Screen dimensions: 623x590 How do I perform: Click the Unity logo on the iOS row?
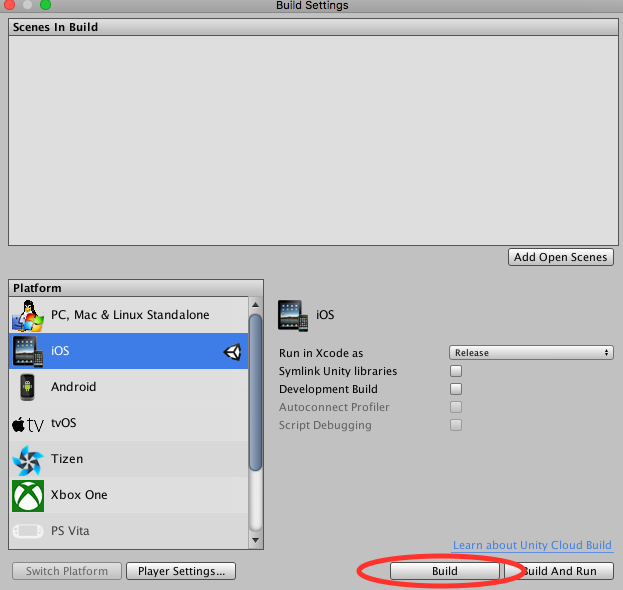pos(232,352)
